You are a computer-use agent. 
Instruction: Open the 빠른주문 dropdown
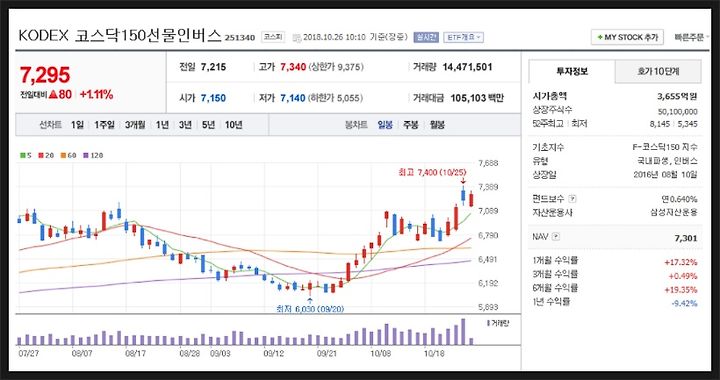click(692, 37)
